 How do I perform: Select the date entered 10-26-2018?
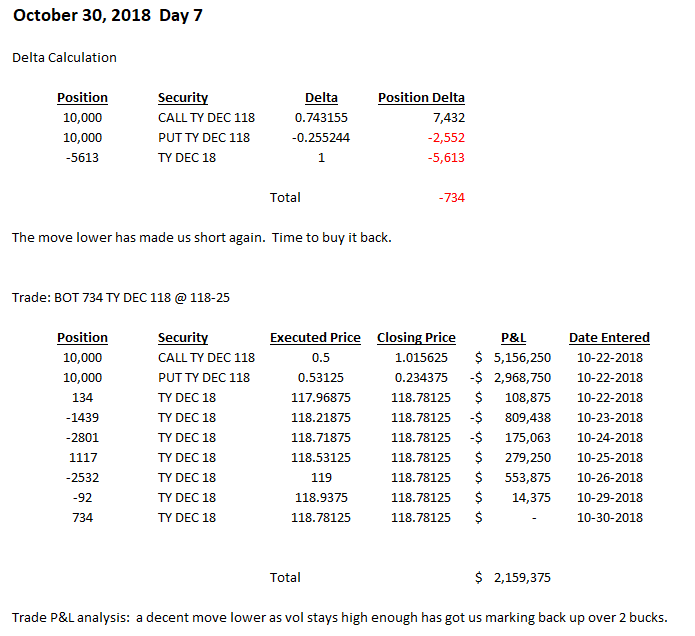point(610,478)
